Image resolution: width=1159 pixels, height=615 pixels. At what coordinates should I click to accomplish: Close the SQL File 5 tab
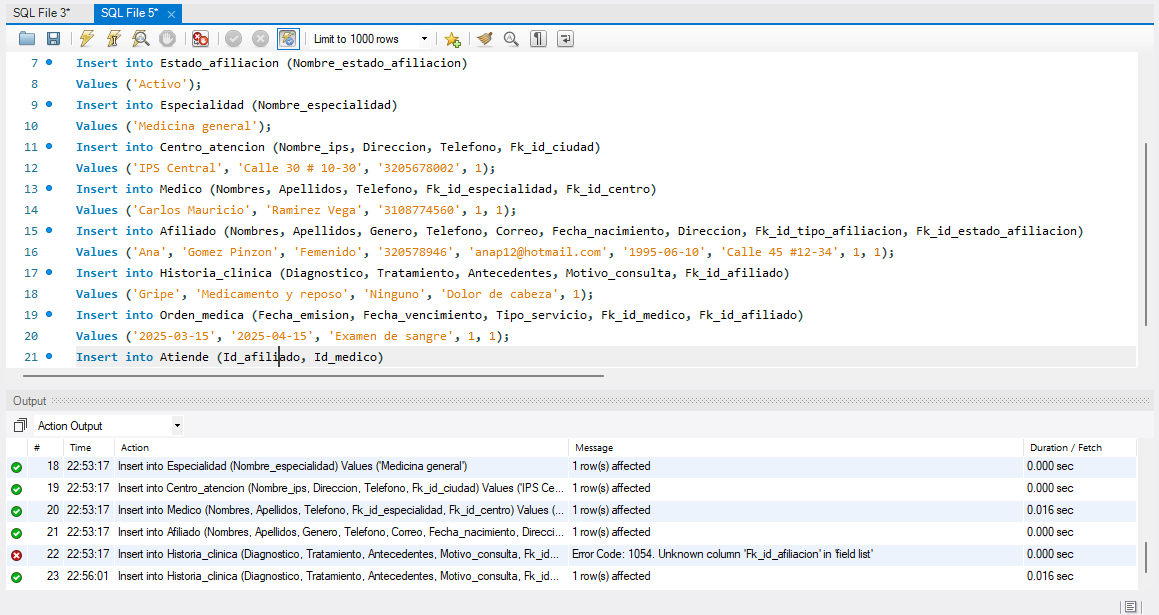172,14
